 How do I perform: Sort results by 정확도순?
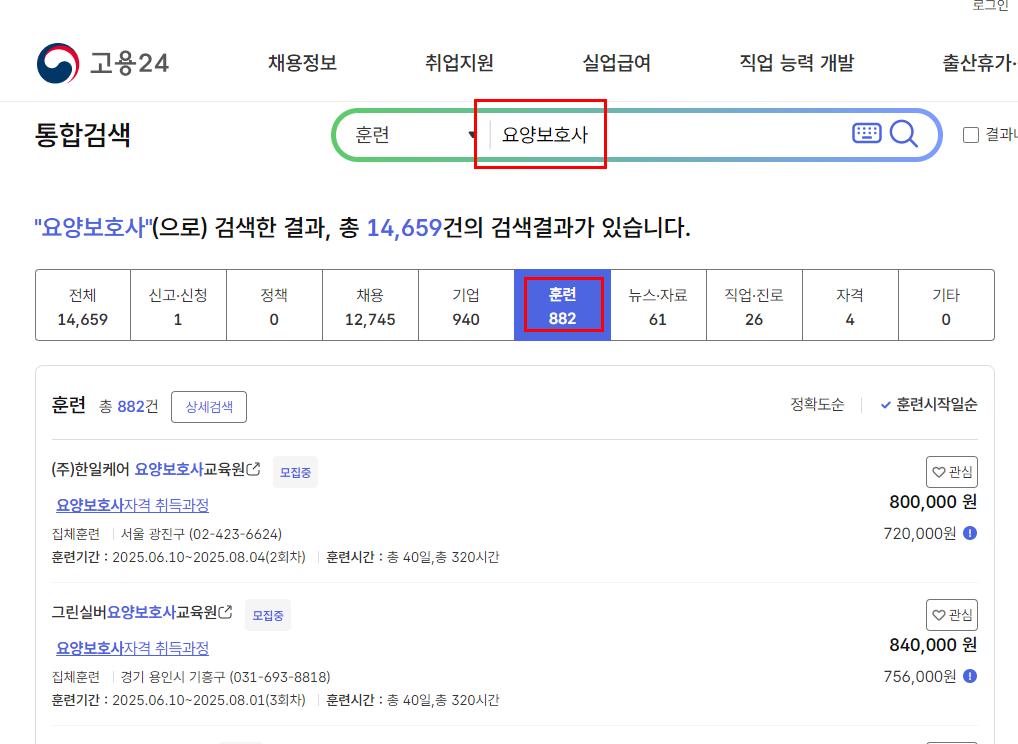[817, 404]
